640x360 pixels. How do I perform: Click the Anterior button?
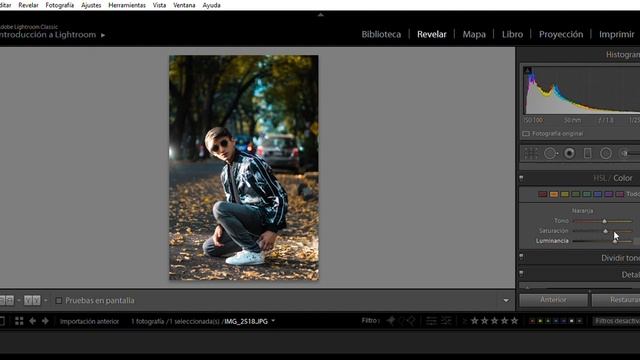553,300
